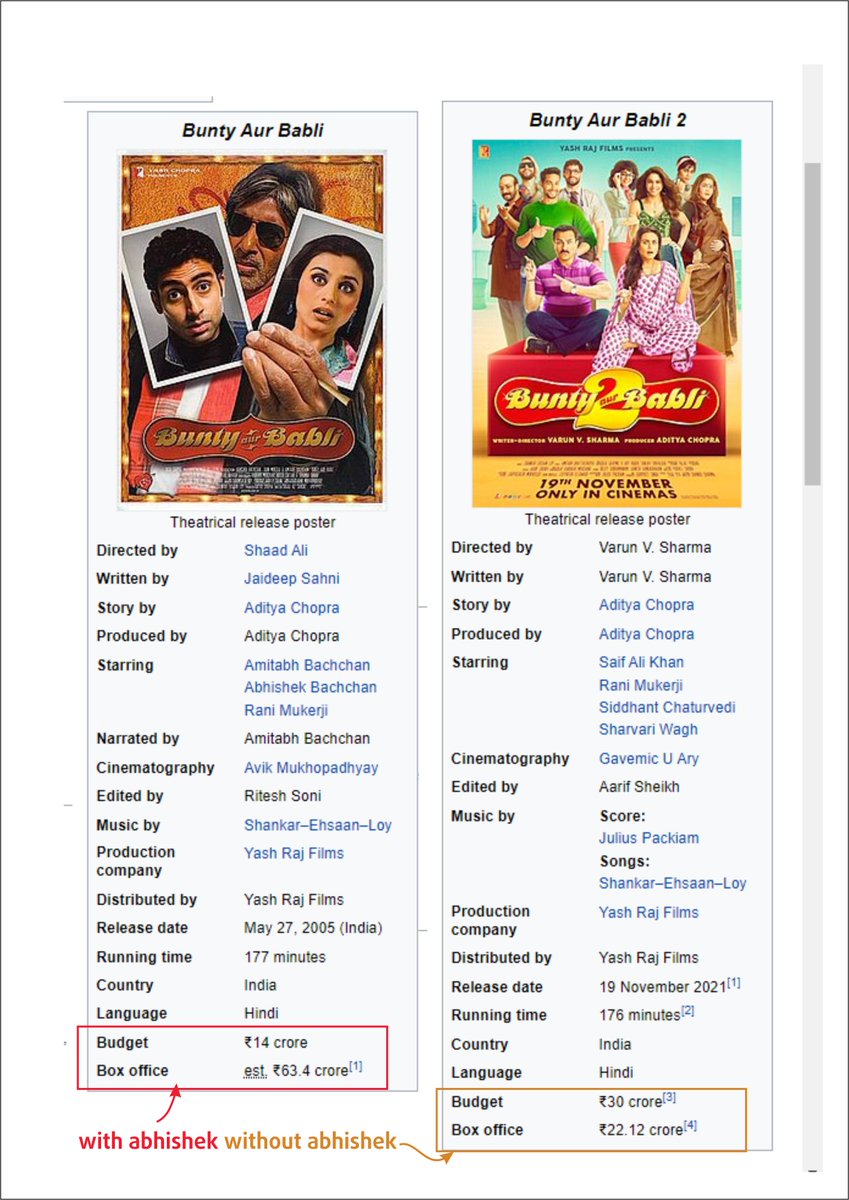Viewport: 849px width, 1200px height.
Task: Click Shankar–Ehsaan–Loy under Songs in sequel infobox
Action: 673,883
